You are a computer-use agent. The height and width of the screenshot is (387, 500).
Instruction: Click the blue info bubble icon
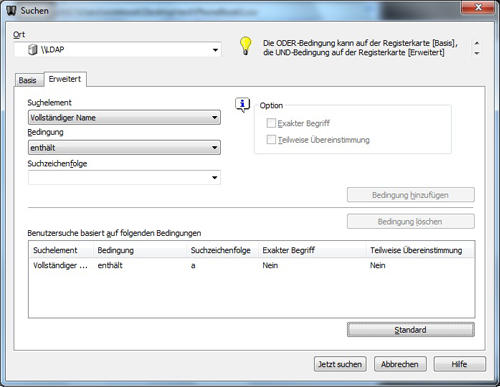click(242, 105)
